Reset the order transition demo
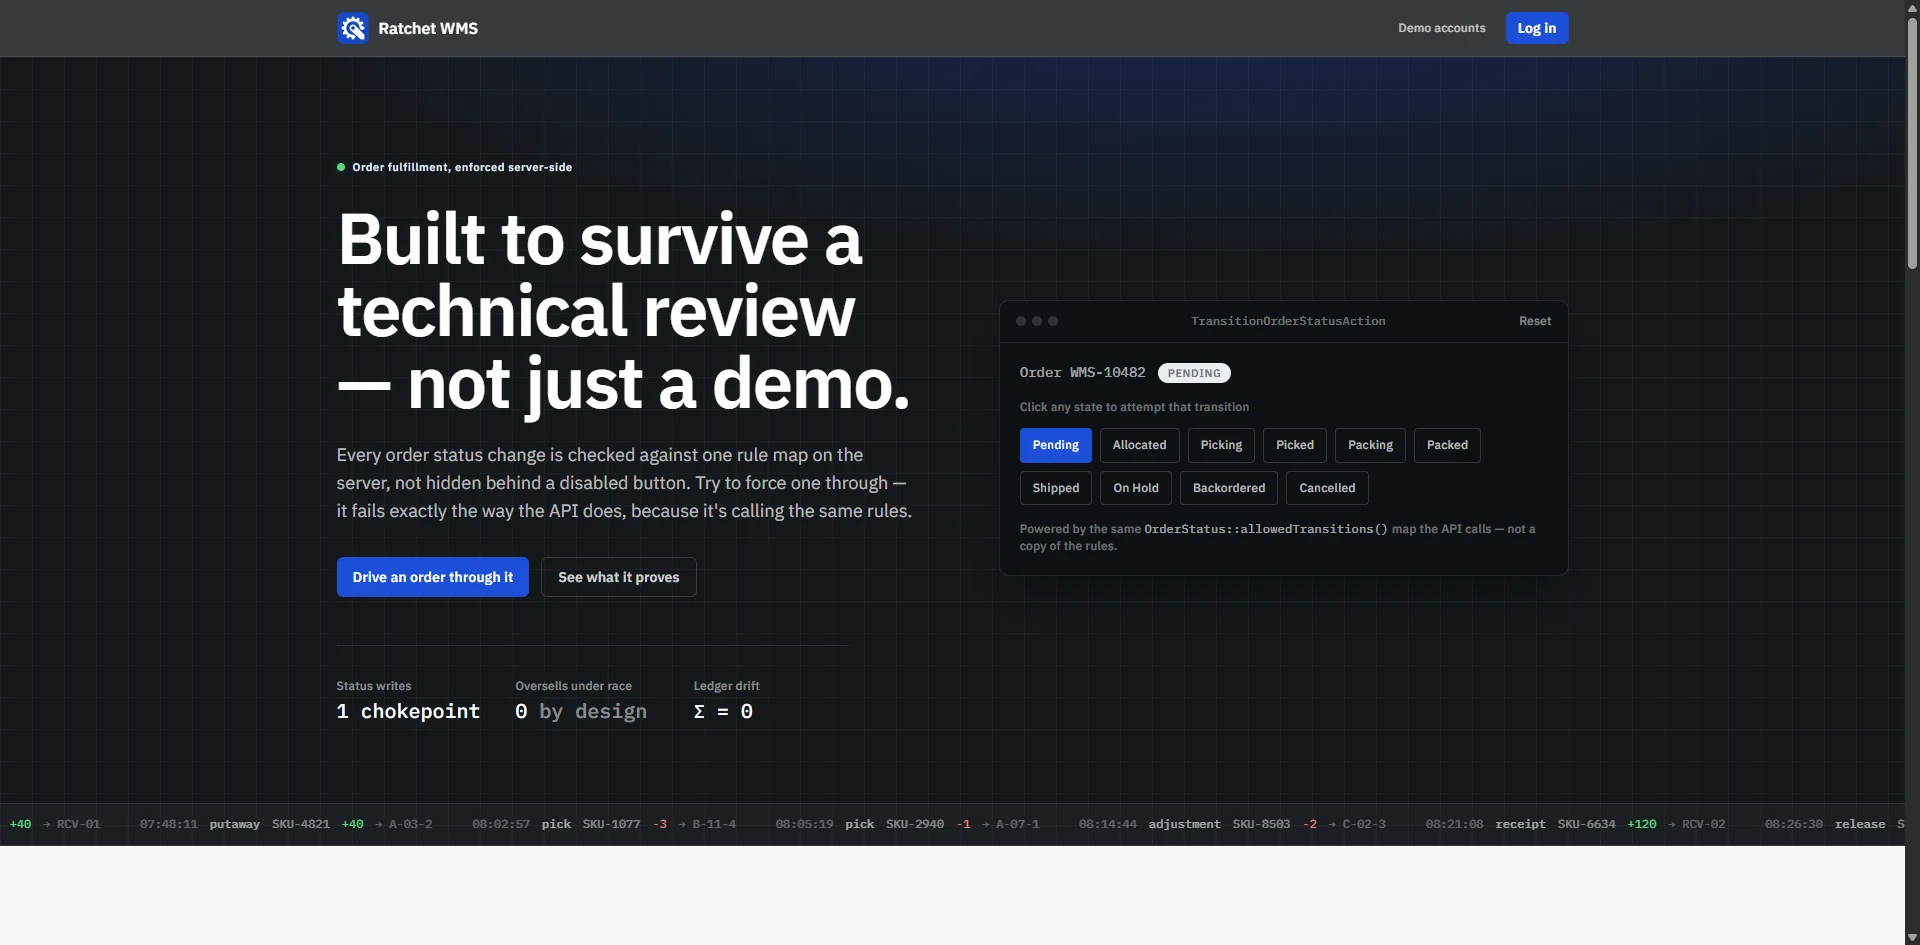 pyautogui.click(x=1535, y=321)
